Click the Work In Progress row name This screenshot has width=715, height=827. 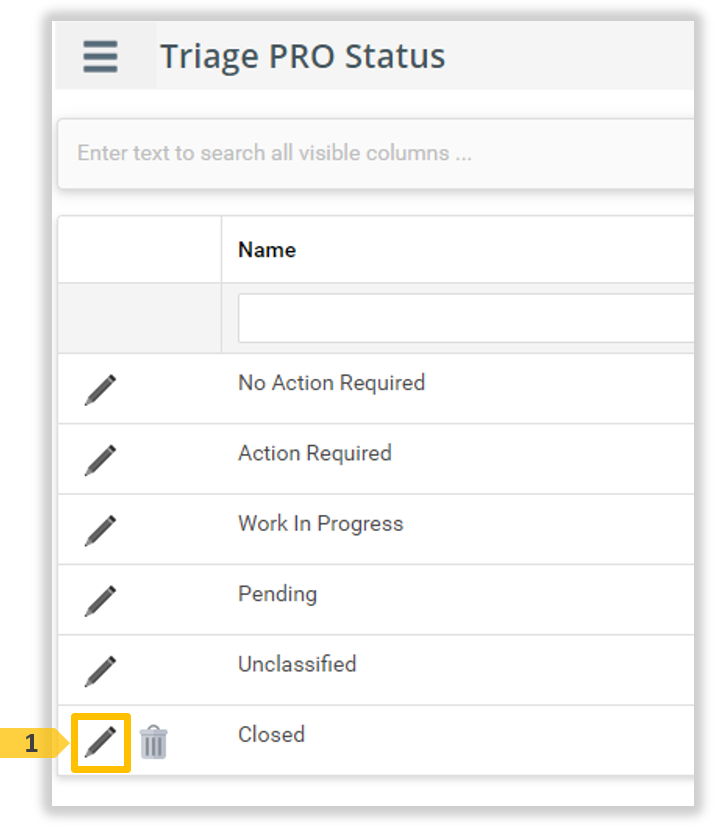point(320,523)
